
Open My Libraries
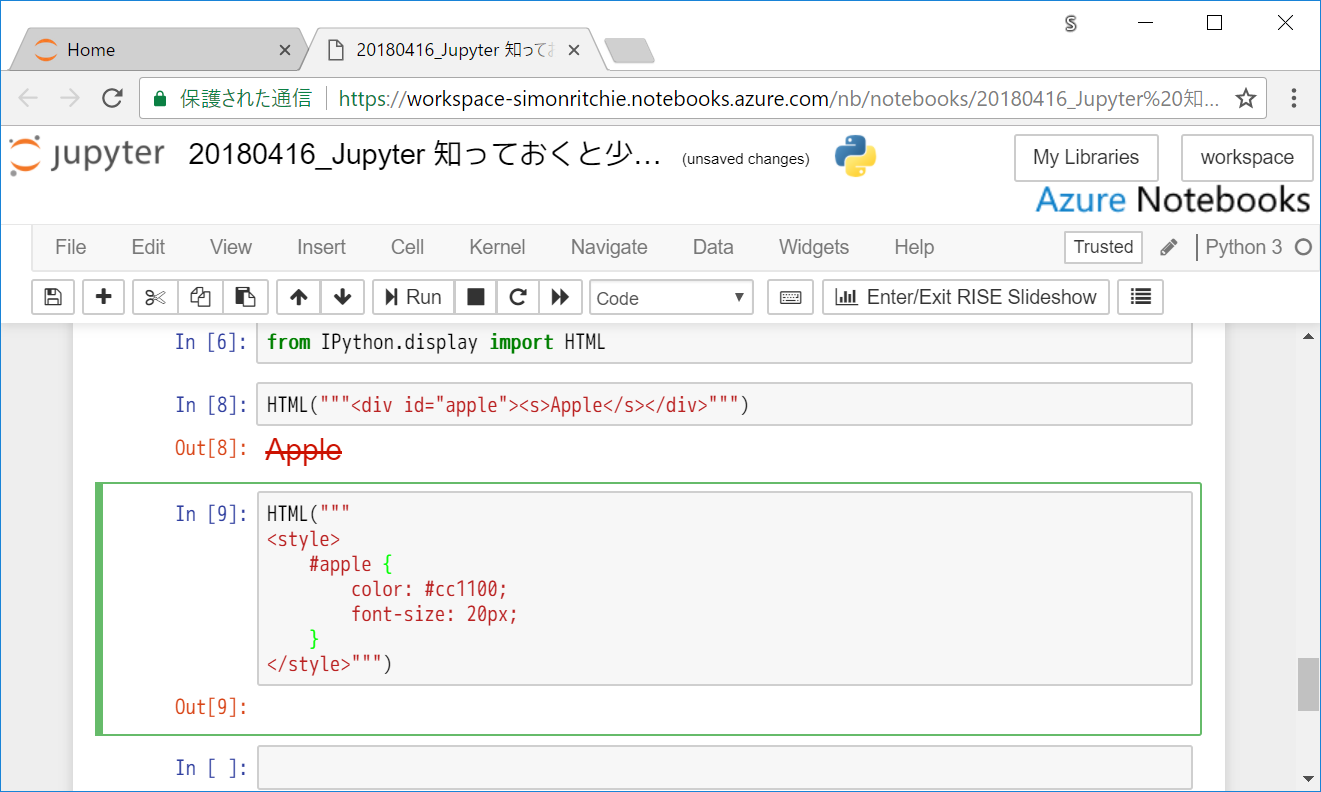pyautogui.click(x=1086, y=157)
